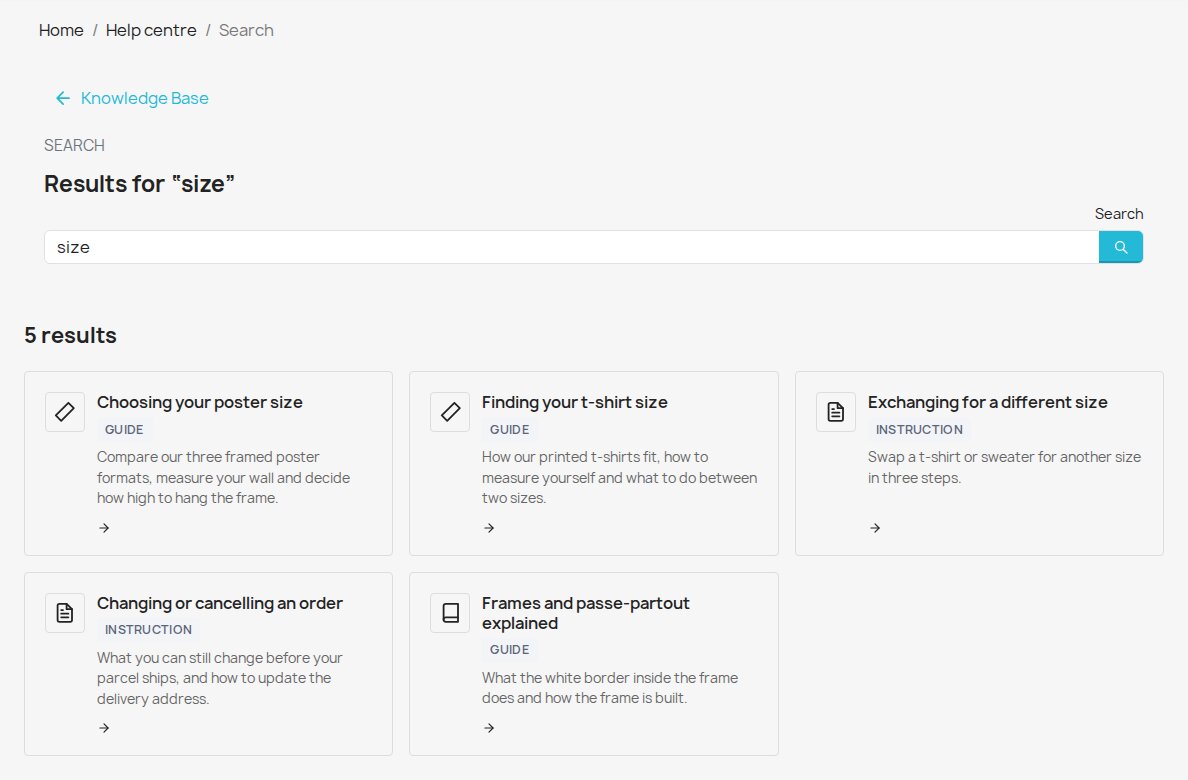Screen dimensions: 1188x780
Task: Click "Swap a t-shirt or sweater" description
Action: pyautogui.click(x=1005, y=468)
